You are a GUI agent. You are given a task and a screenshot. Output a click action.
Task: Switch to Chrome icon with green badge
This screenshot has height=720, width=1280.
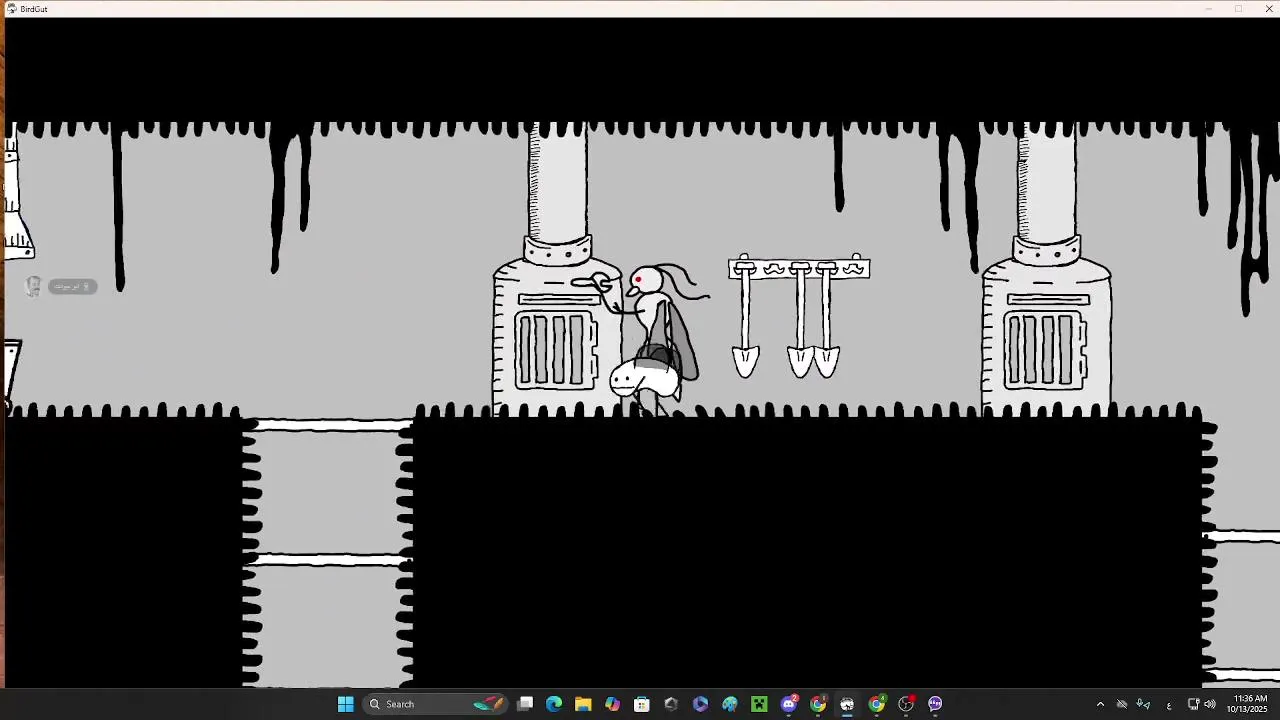[877, 704]
